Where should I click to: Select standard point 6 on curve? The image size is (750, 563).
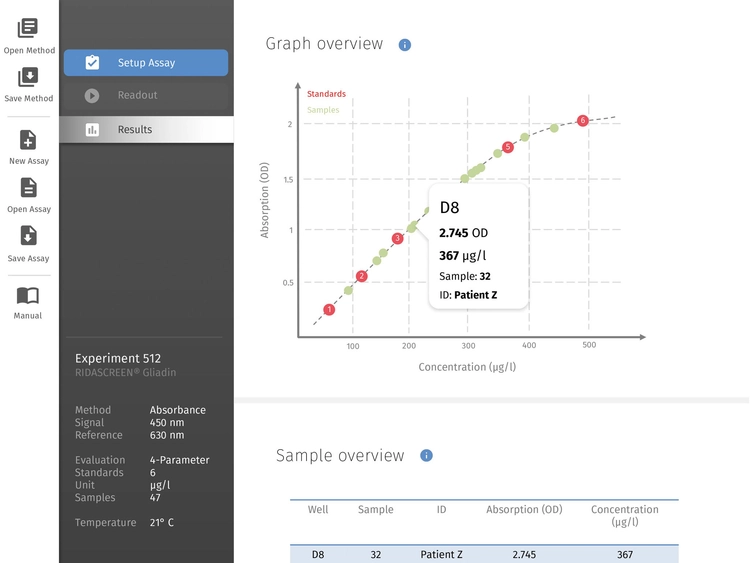click(582, 121)
